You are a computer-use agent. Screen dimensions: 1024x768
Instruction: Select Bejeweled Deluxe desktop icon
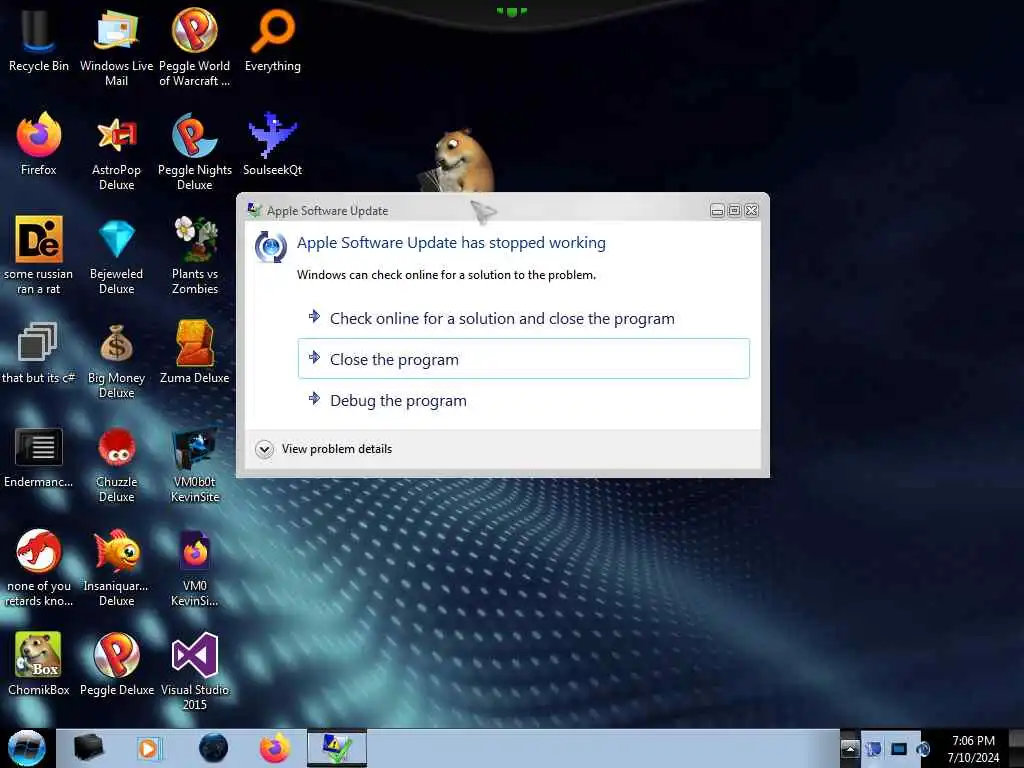116,255
